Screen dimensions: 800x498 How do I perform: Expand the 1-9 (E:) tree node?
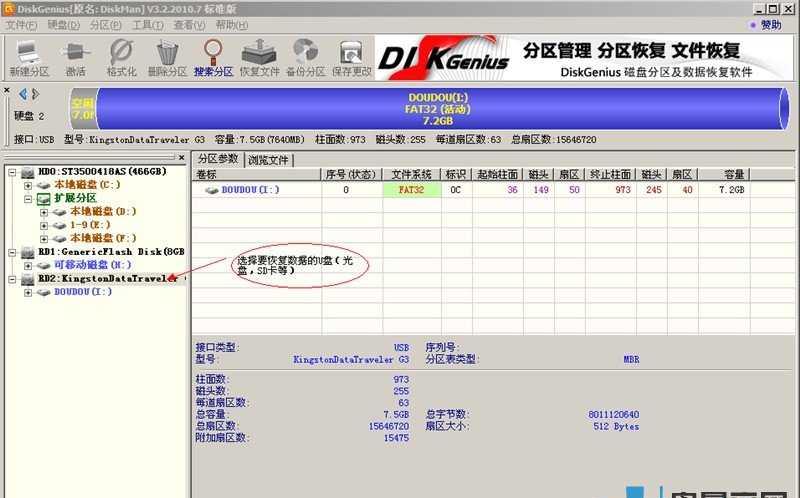pyautogui.click(x=44, y=226)
